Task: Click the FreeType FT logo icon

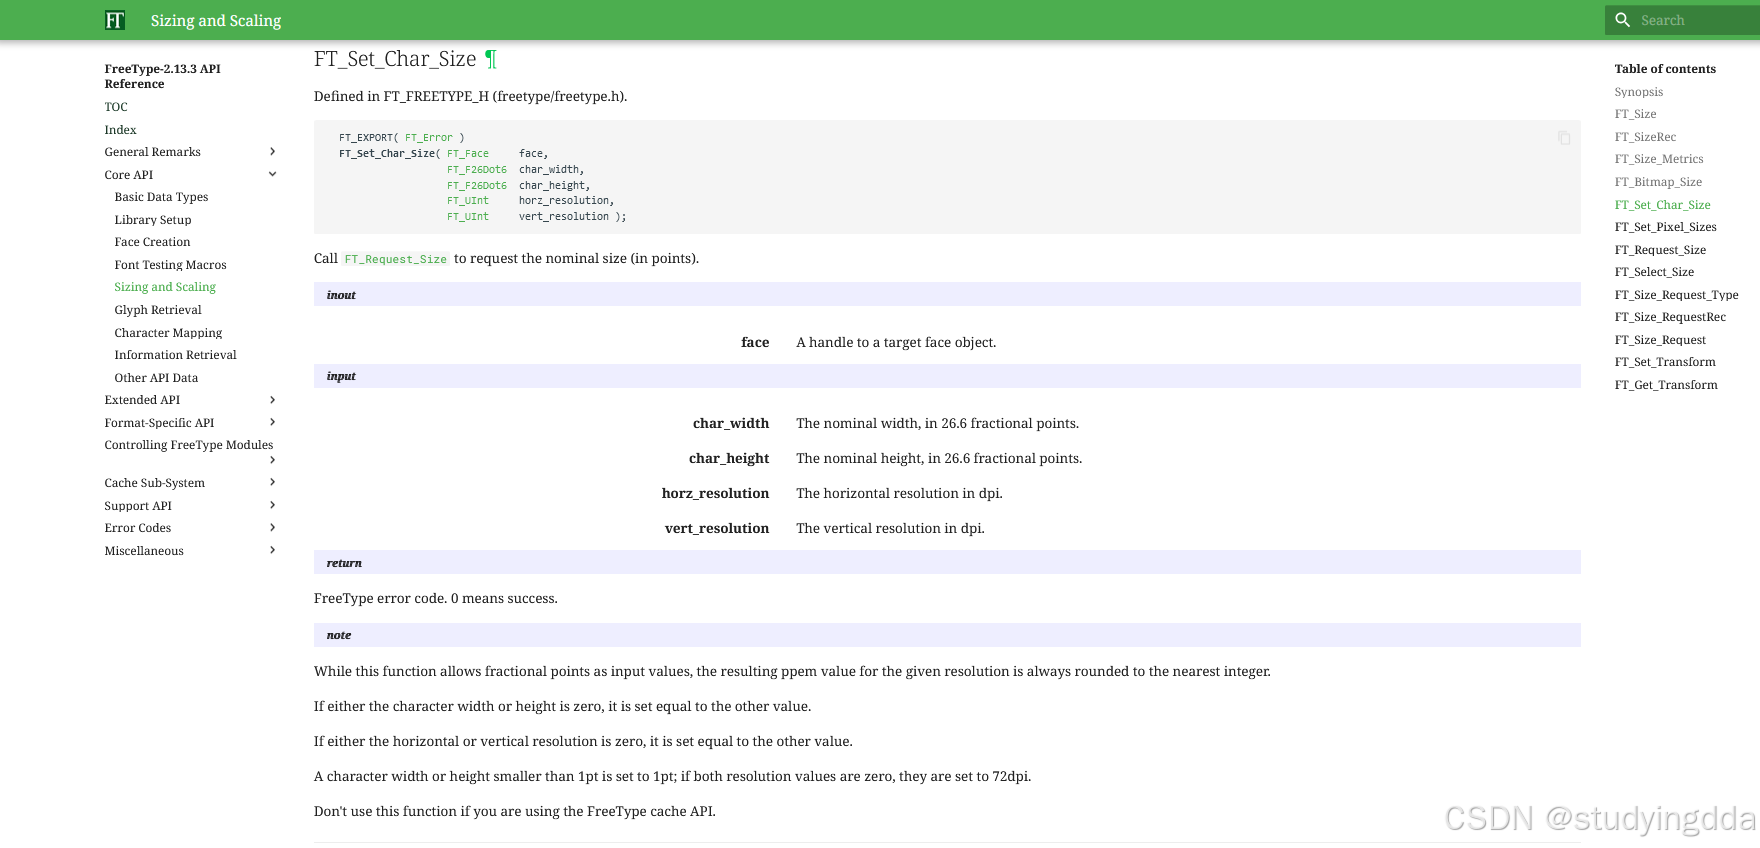Action: pyautogui.click(x=115, y=20)
